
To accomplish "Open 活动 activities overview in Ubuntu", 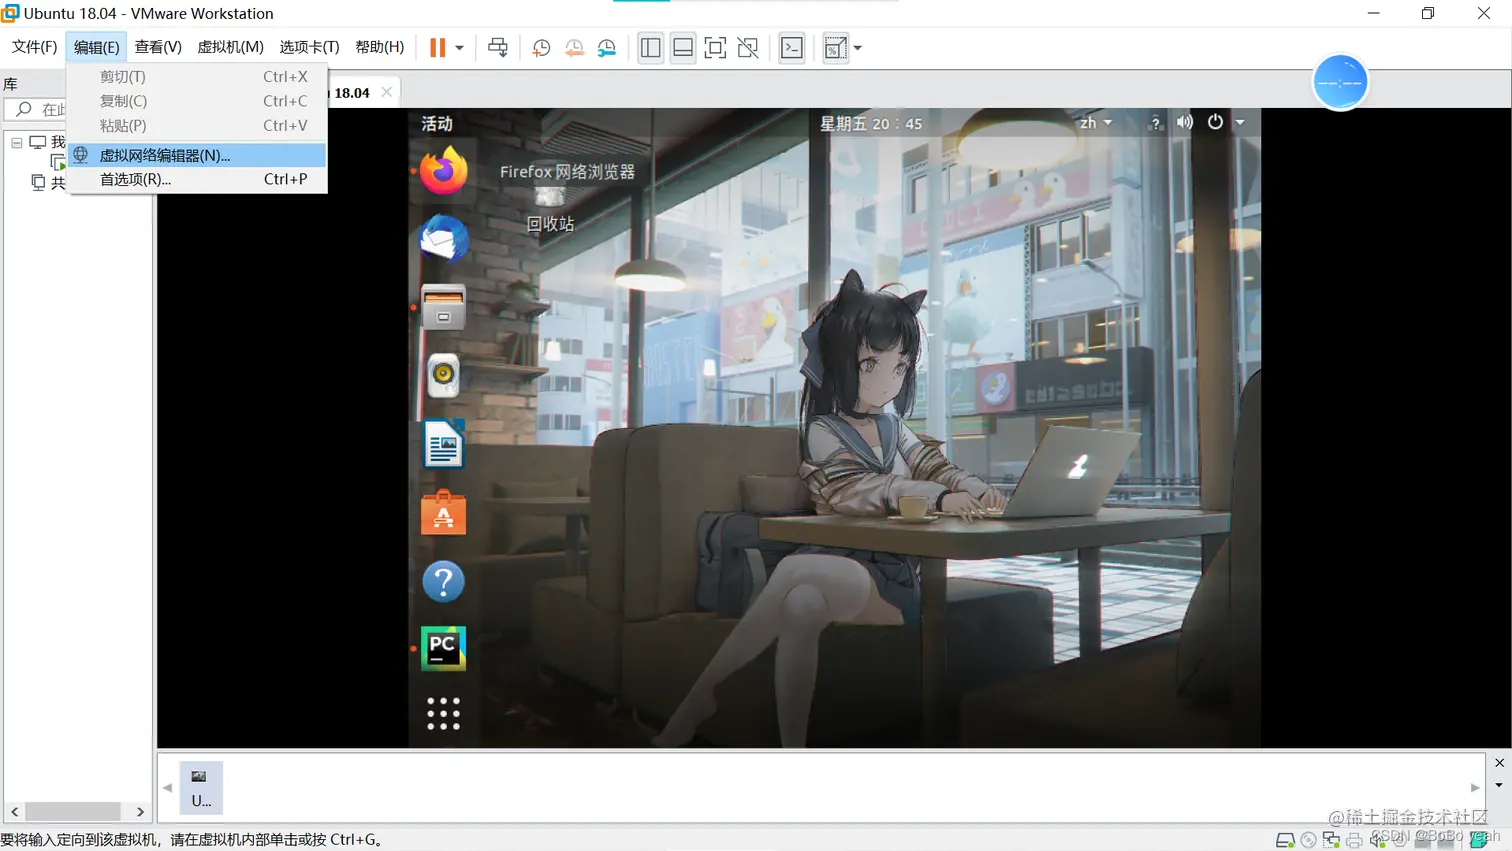I will [x=437, y=123].
